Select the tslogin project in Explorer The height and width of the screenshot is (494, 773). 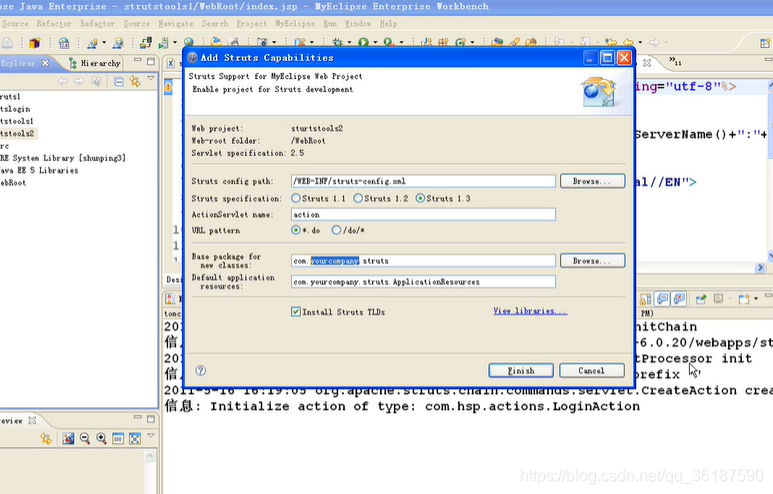pyautogui.click(x=15, y=109)
